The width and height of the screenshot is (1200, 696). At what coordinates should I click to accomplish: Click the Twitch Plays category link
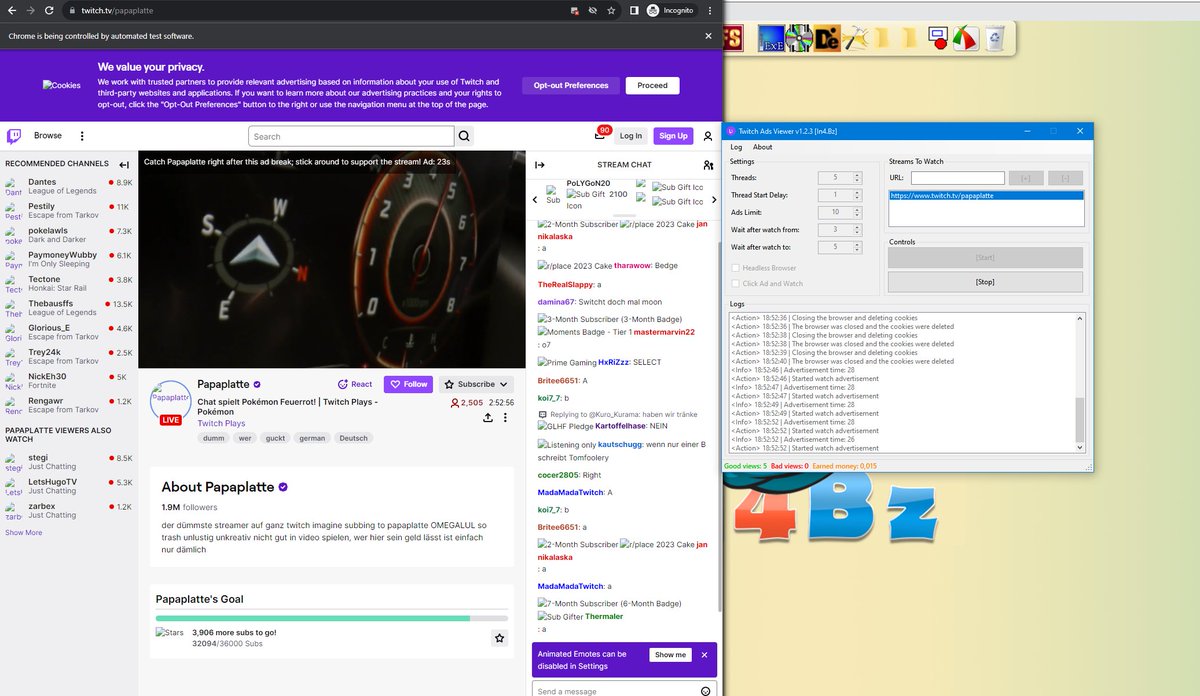pyautogui.click(x=221, y=423)
